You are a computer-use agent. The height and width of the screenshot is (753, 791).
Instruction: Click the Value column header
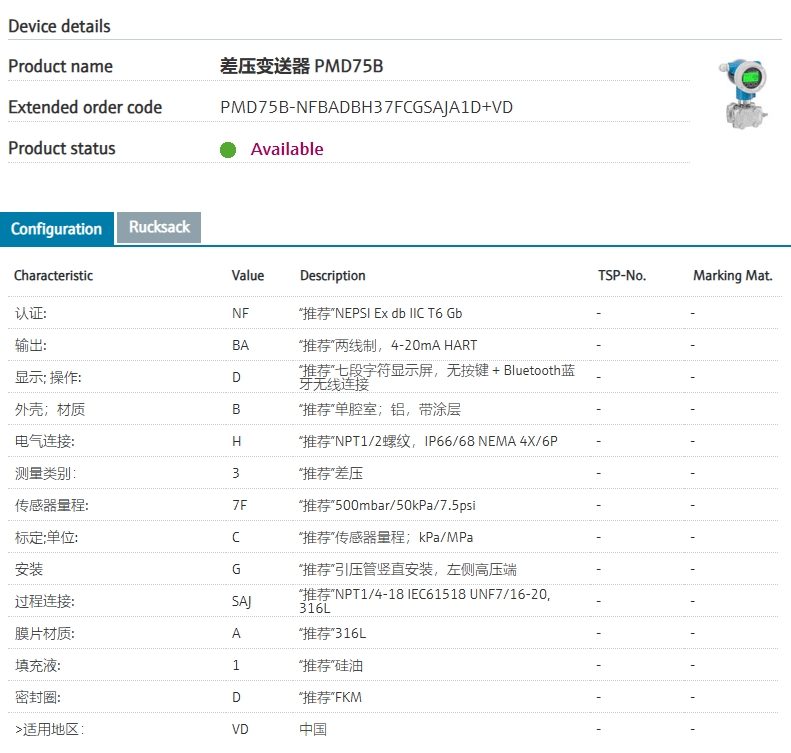248,275
